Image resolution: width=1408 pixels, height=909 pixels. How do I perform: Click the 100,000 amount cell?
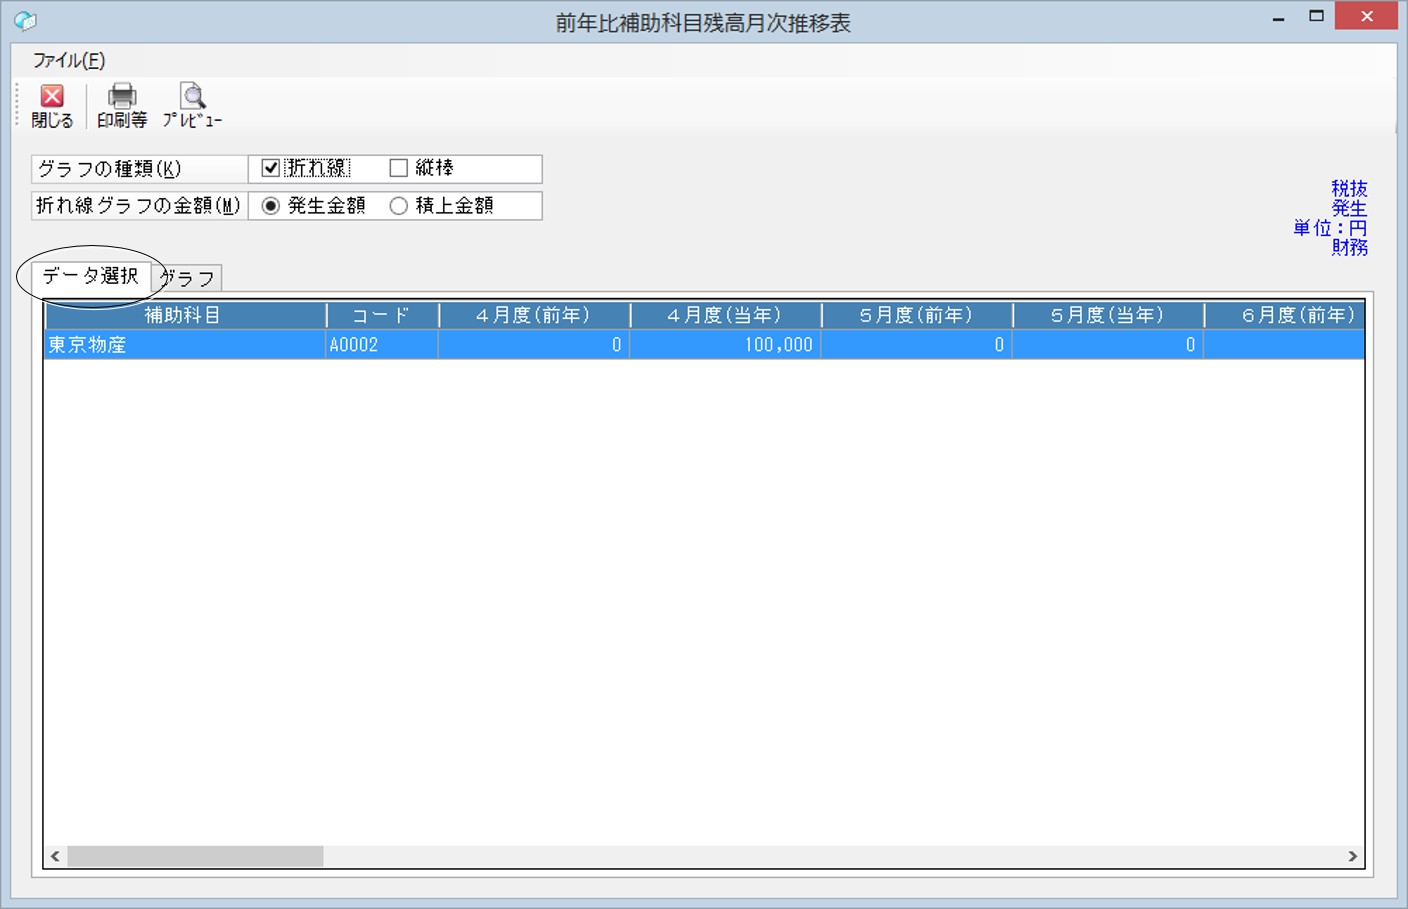coord(725,344)
